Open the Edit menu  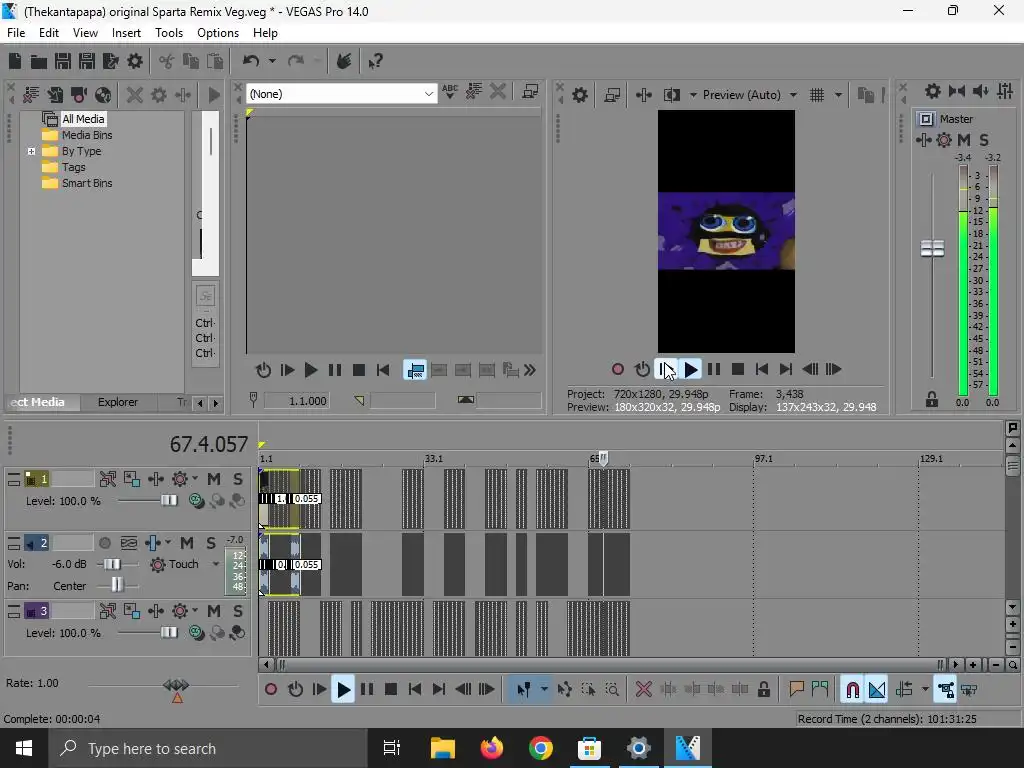point(48,33)
